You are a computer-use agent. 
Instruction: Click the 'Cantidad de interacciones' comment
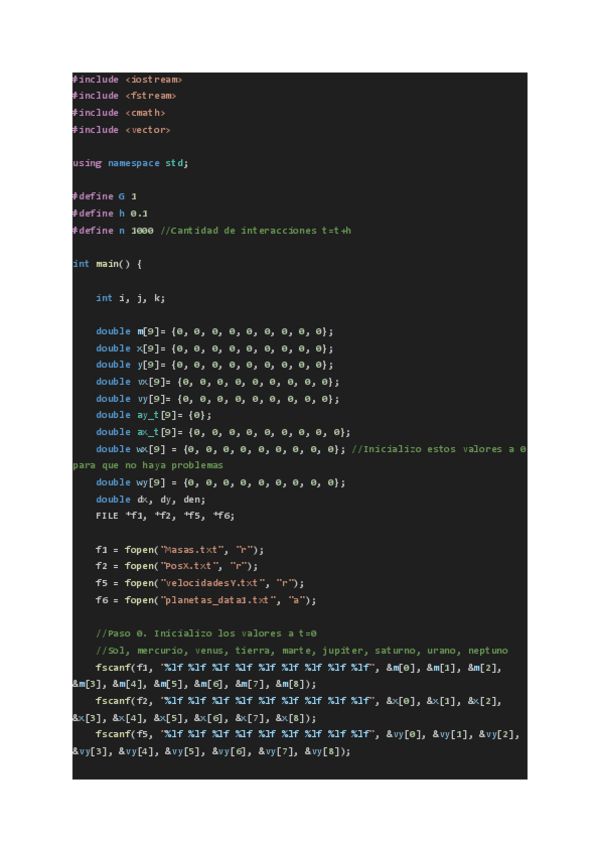[255, 230]
